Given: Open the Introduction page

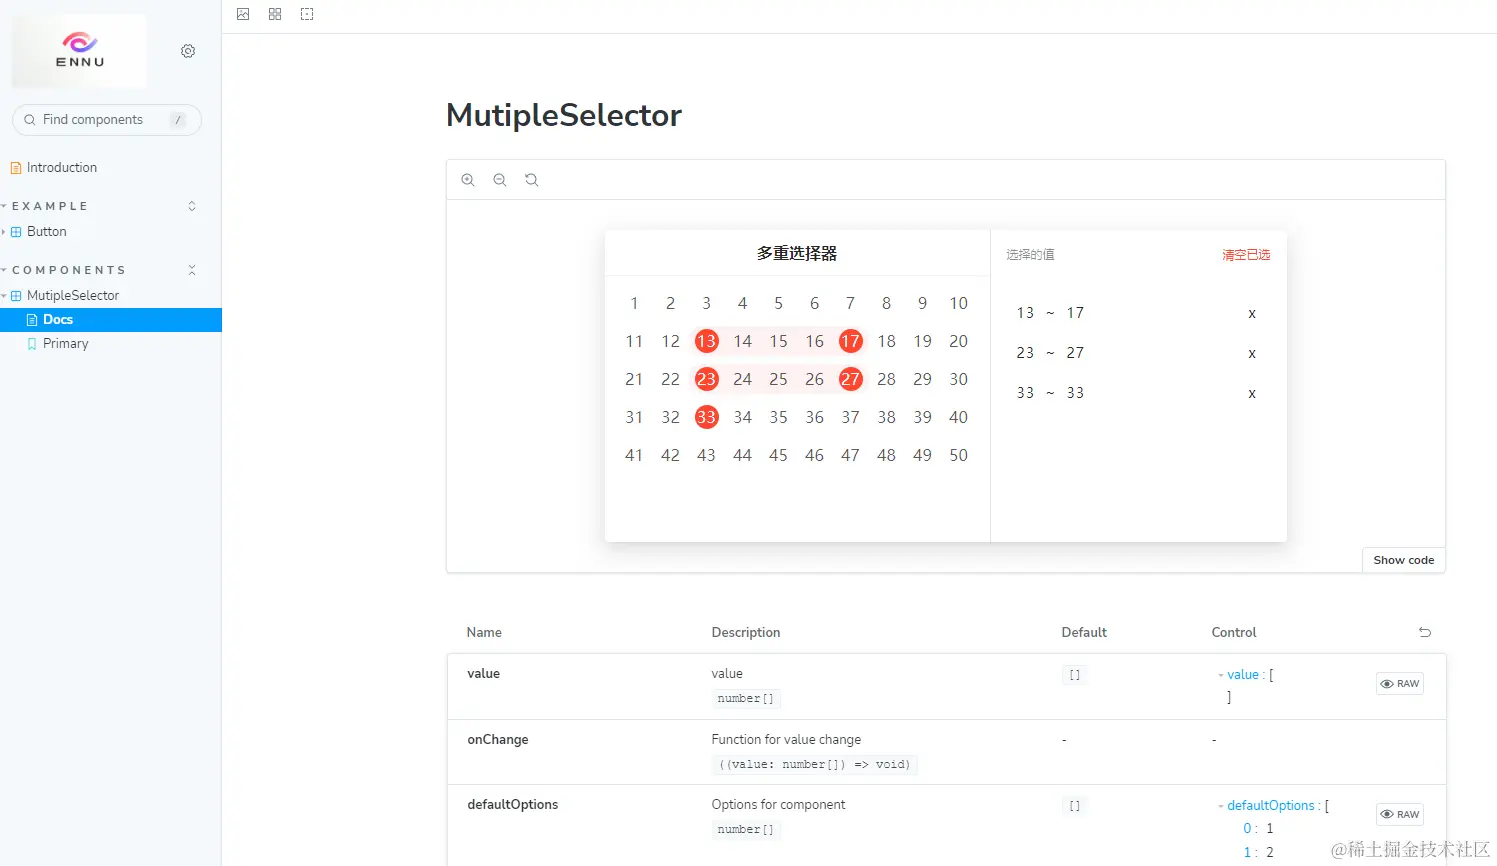Looking at the screenshot, I should tap(61, 167).
